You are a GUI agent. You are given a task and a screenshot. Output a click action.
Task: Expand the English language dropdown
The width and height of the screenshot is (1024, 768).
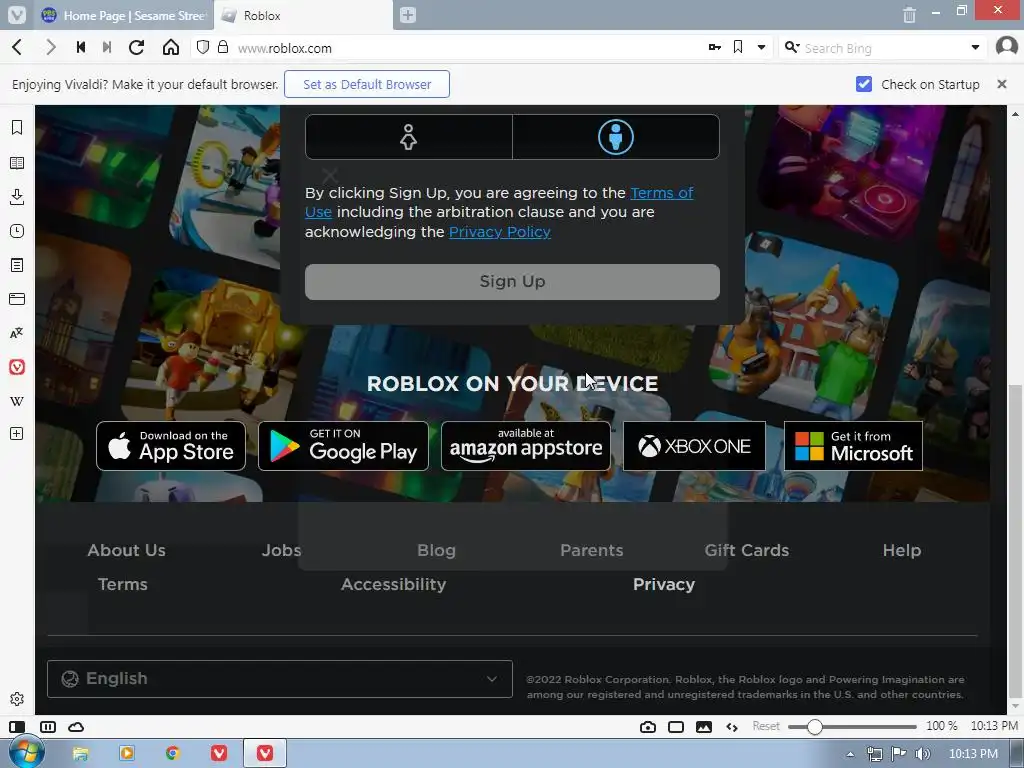(x=280, y=679)
